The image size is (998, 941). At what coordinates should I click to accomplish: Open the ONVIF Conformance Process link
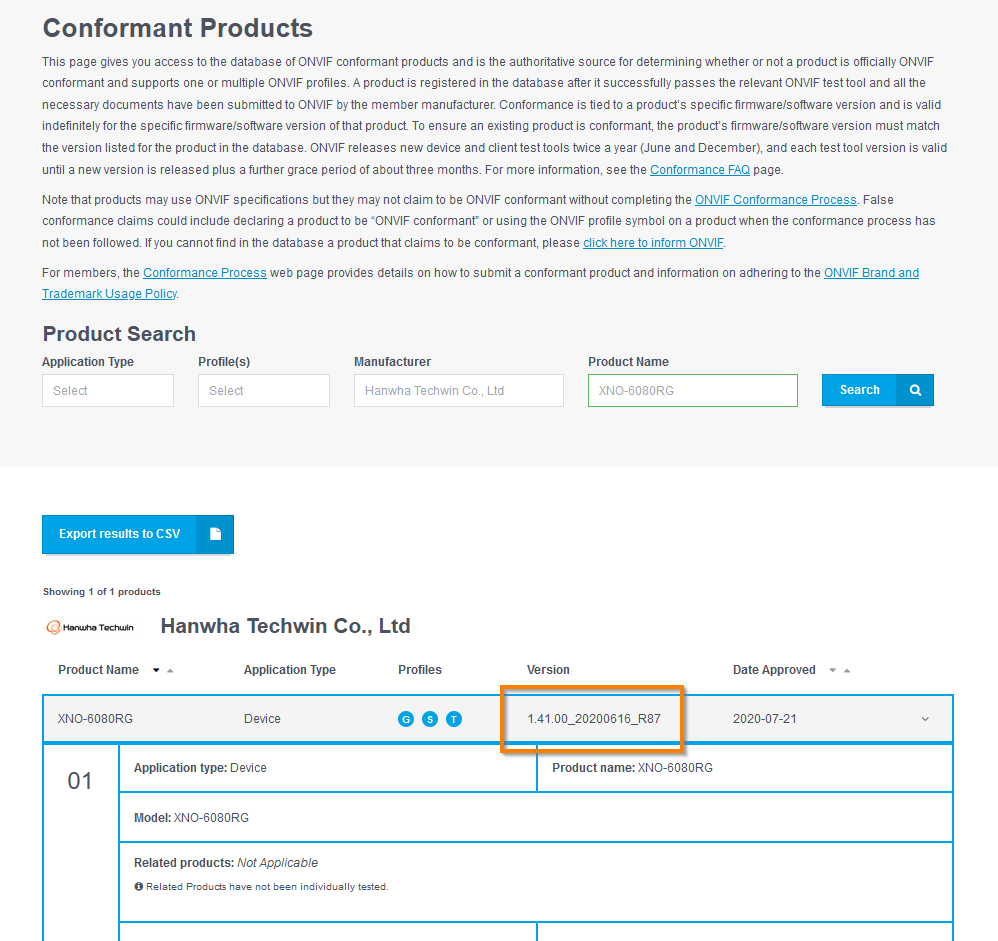point(776,200)
